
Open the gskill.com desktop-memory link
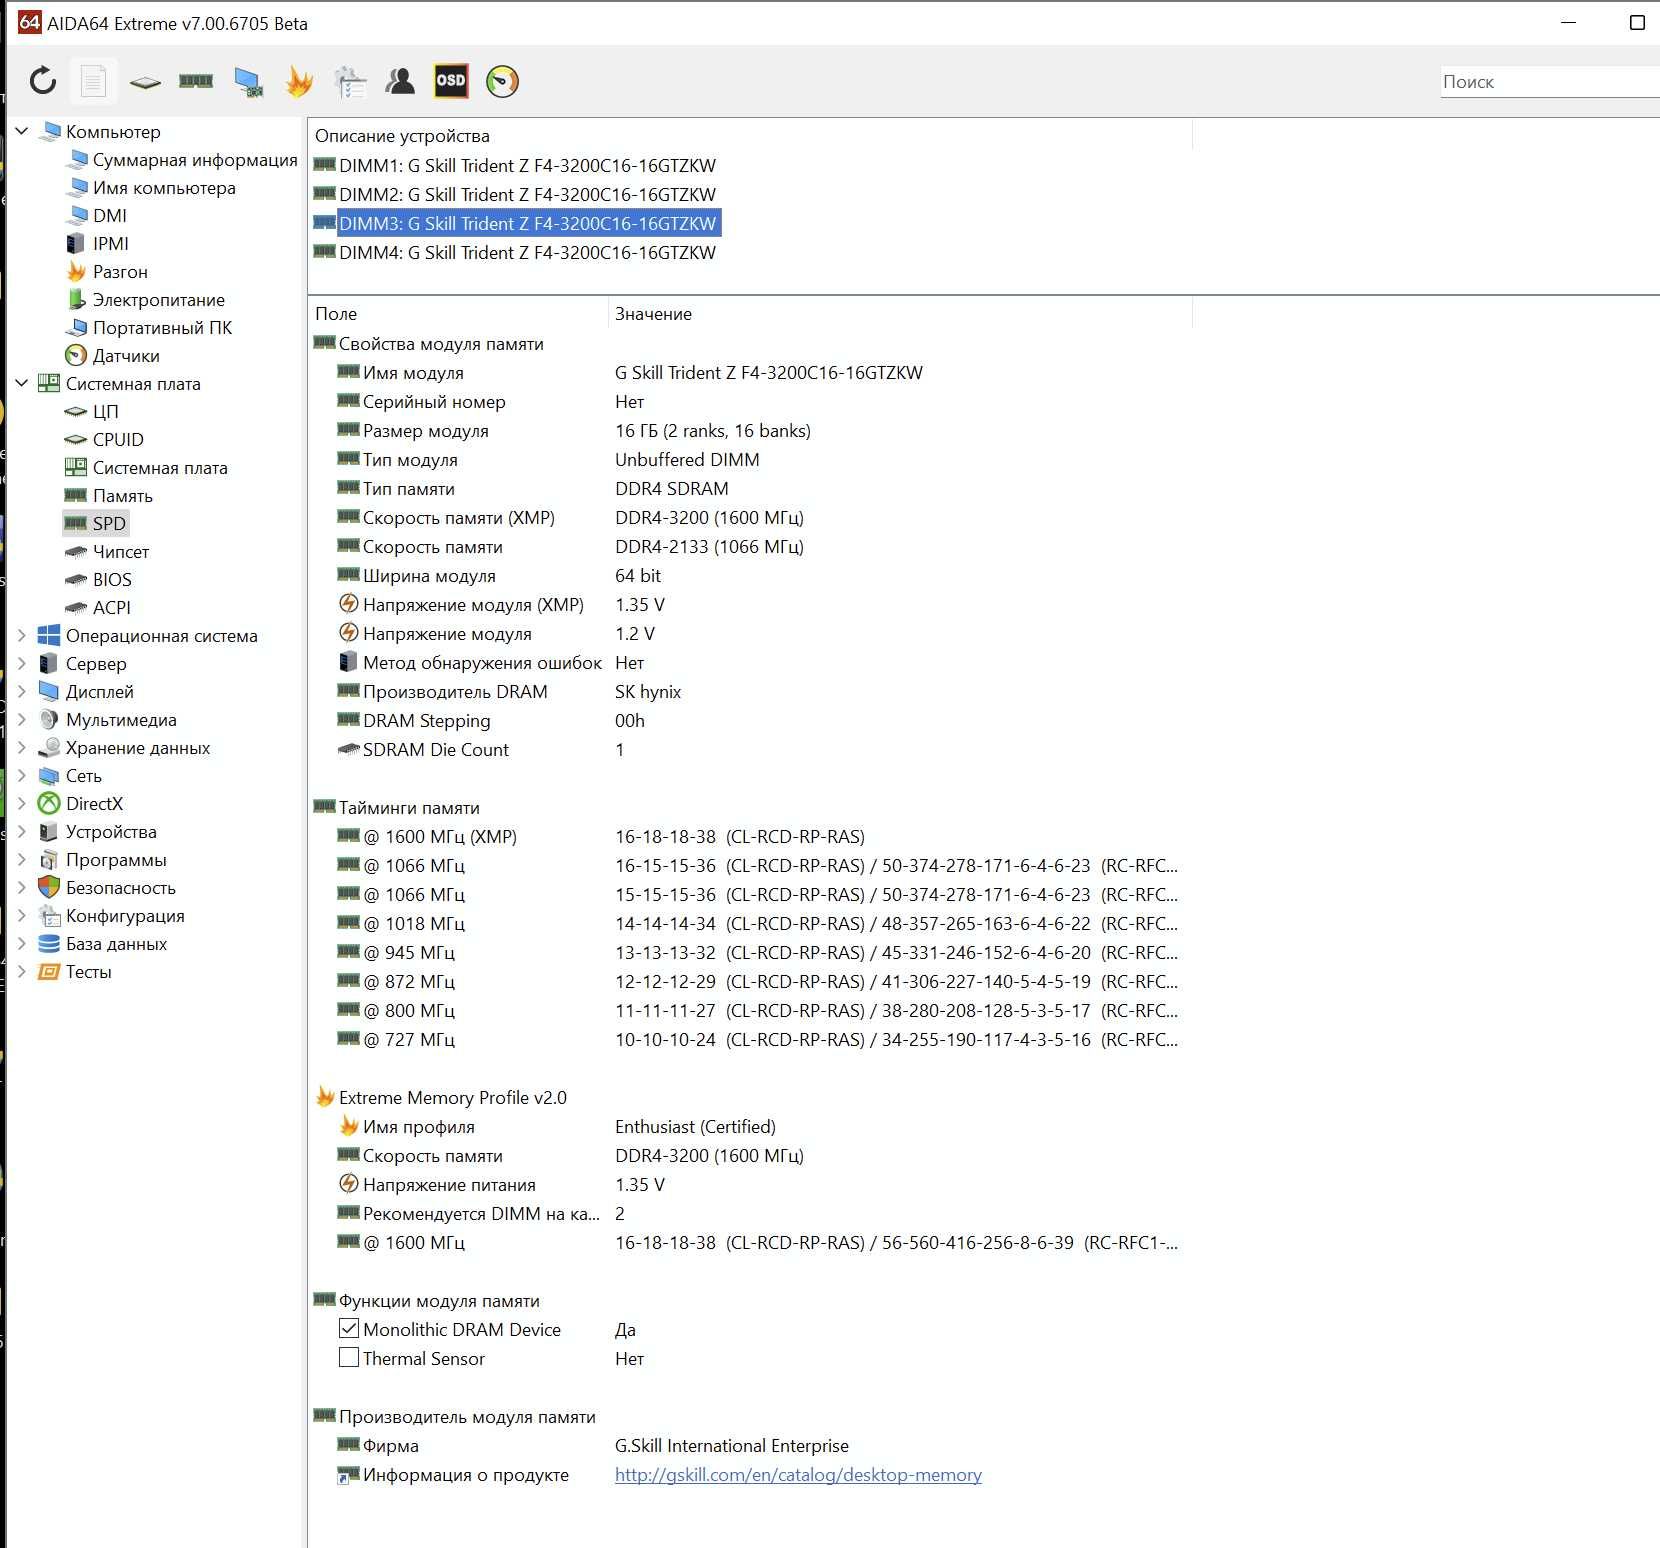tap(798, 1474)
